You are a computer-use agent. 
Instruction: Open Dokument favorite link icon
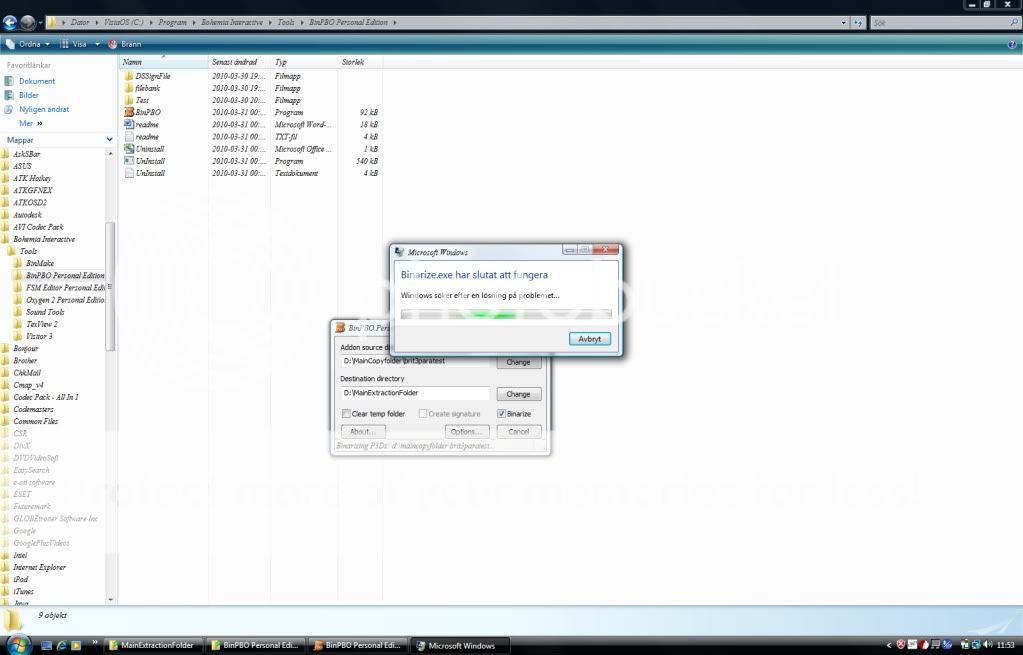point(10,81)
